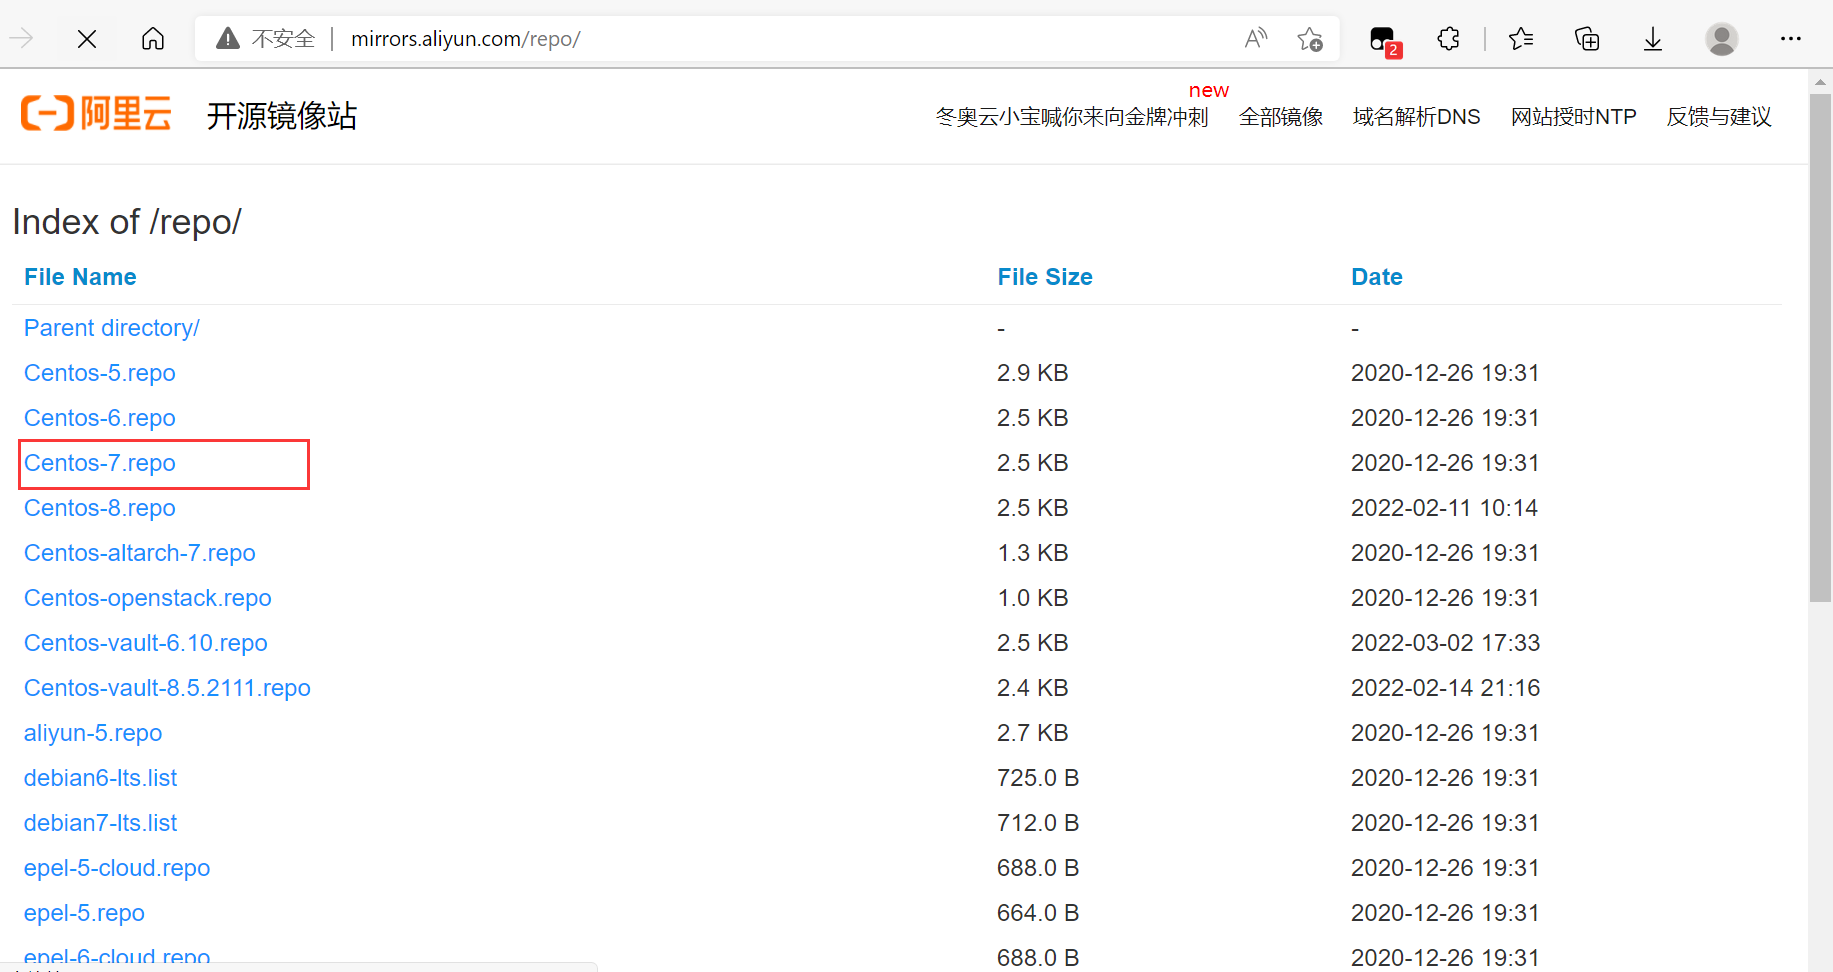Select size 664.0 B of epel-5.repo
Image resolution: width=1833 pixels, height=972 pixels.
(x=1038, y=913)
